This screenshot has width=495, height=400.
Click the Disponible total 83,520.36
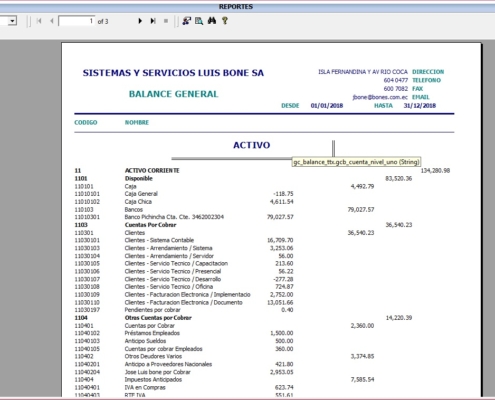(399, 178)
